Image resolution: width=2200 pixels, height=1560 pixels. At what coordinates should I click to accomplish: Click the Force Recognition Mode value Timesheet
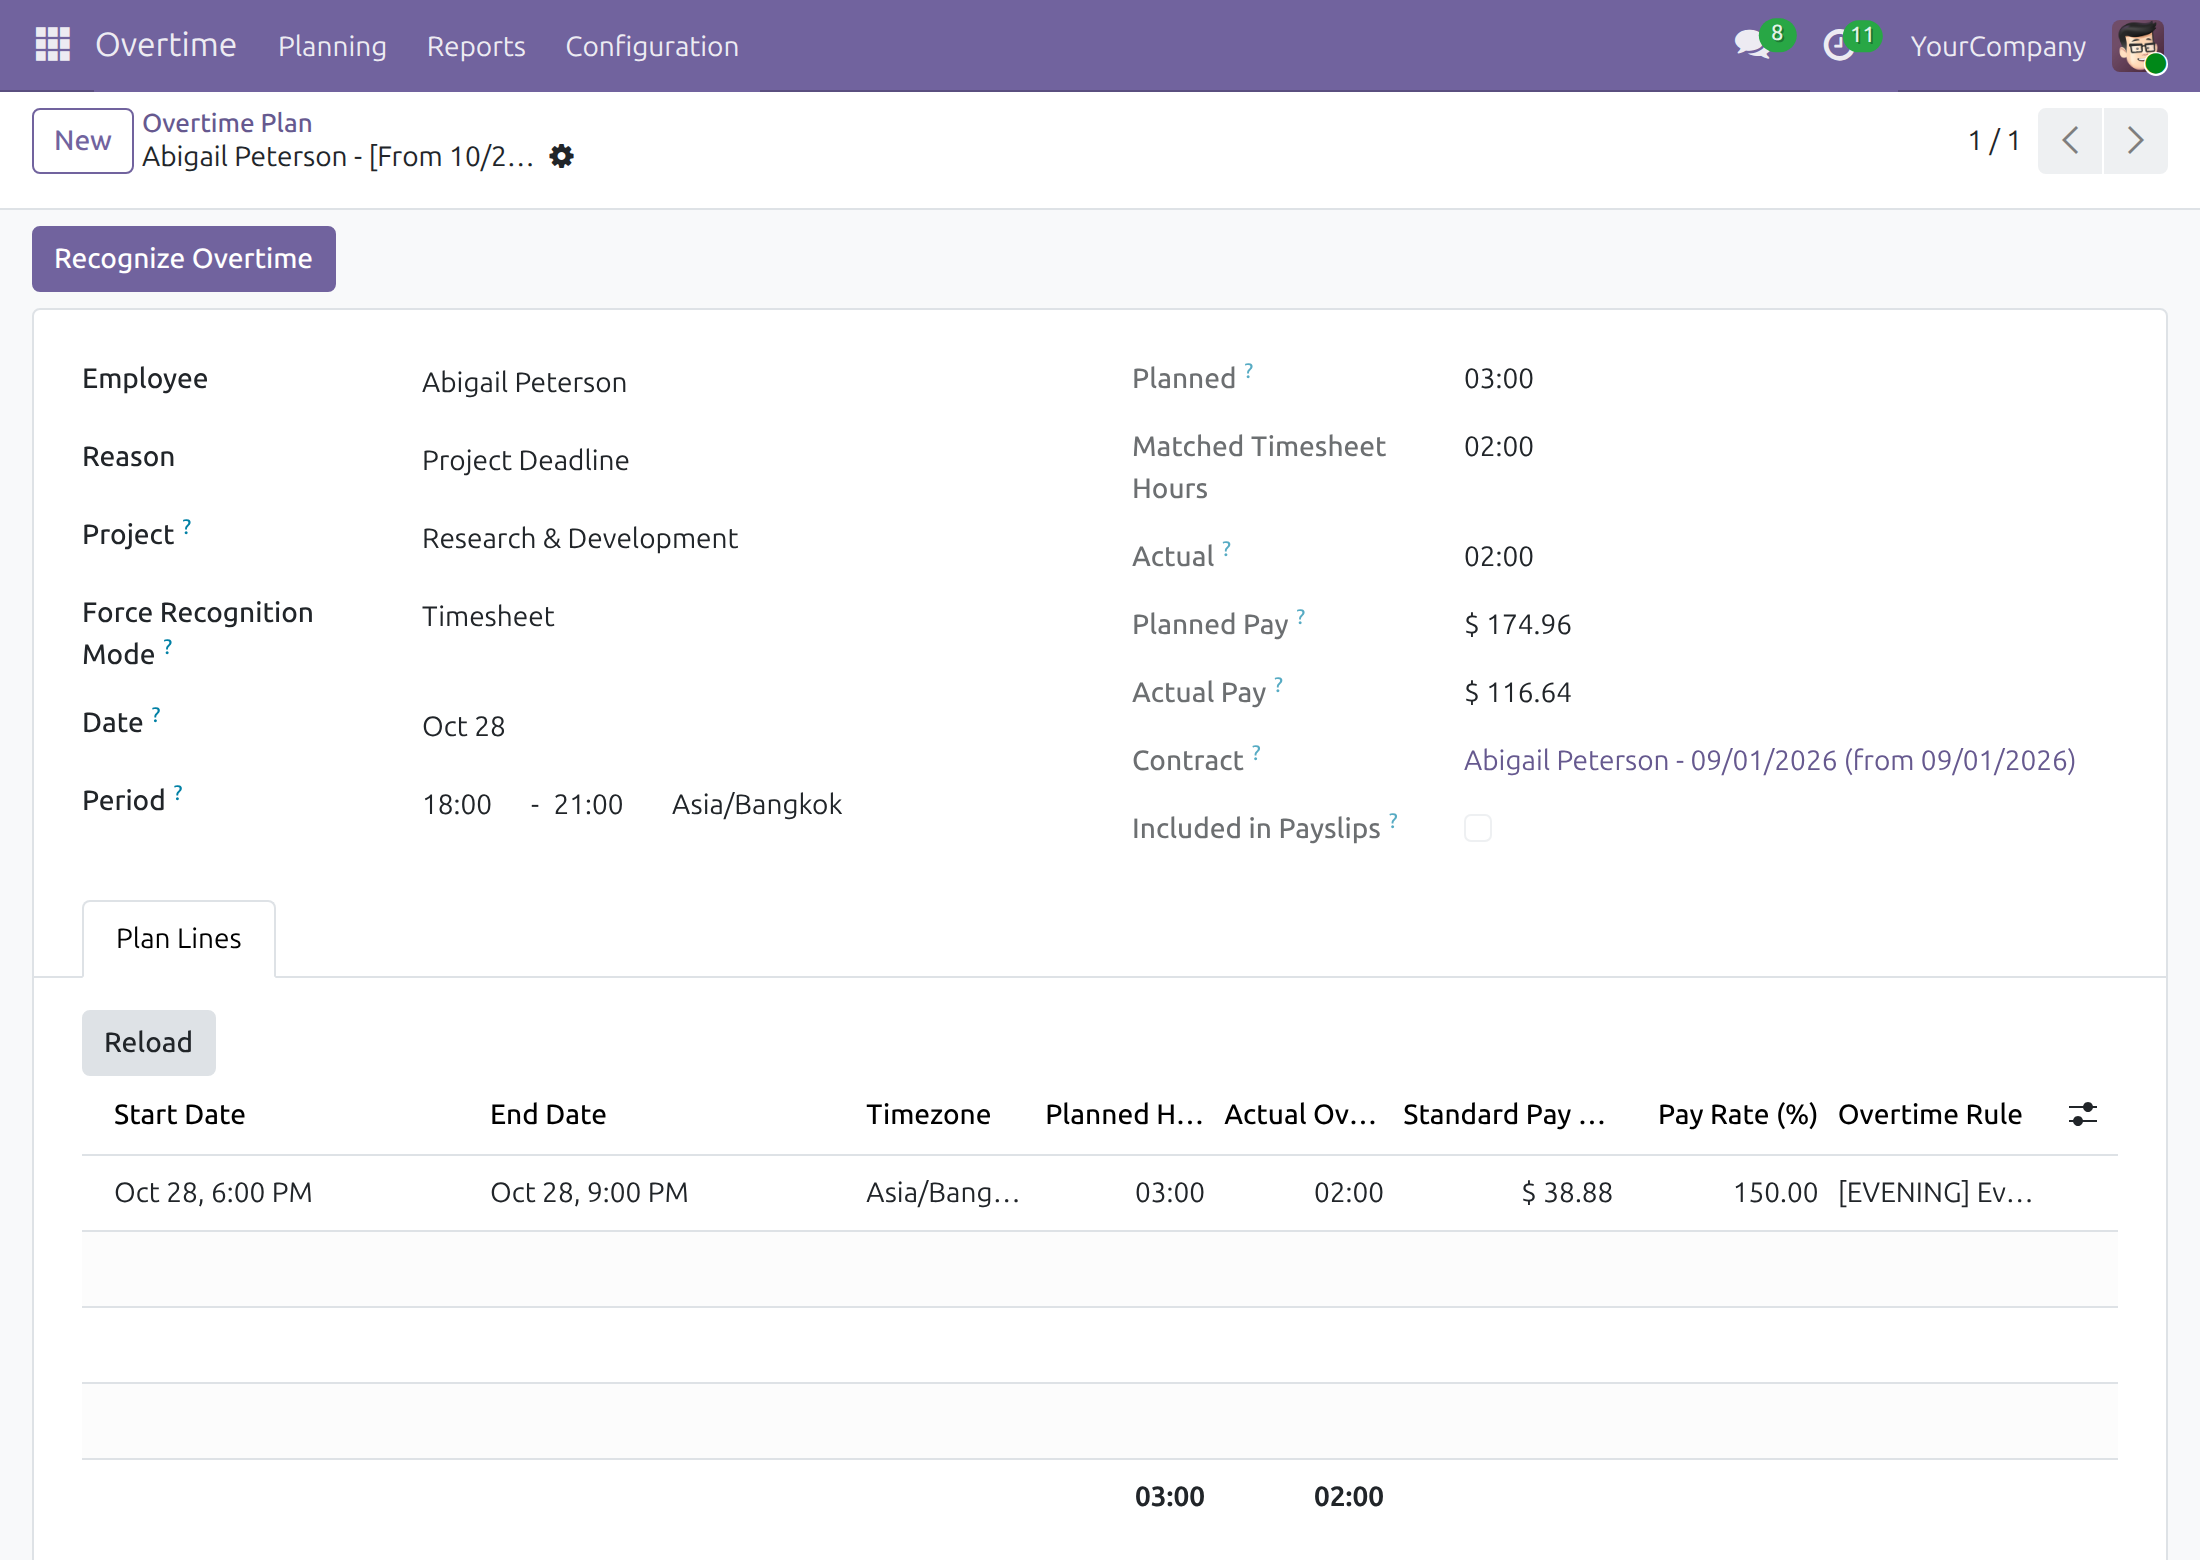[488, 617]
